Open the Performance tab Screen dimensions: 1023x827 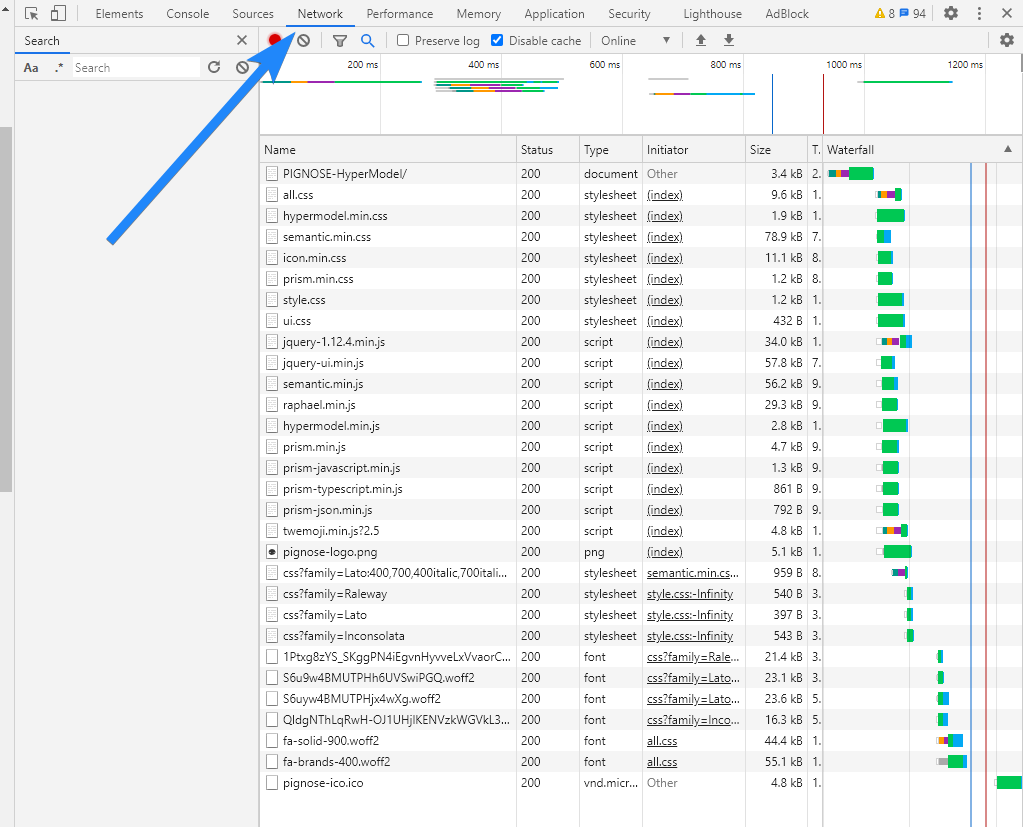[399, 14]
